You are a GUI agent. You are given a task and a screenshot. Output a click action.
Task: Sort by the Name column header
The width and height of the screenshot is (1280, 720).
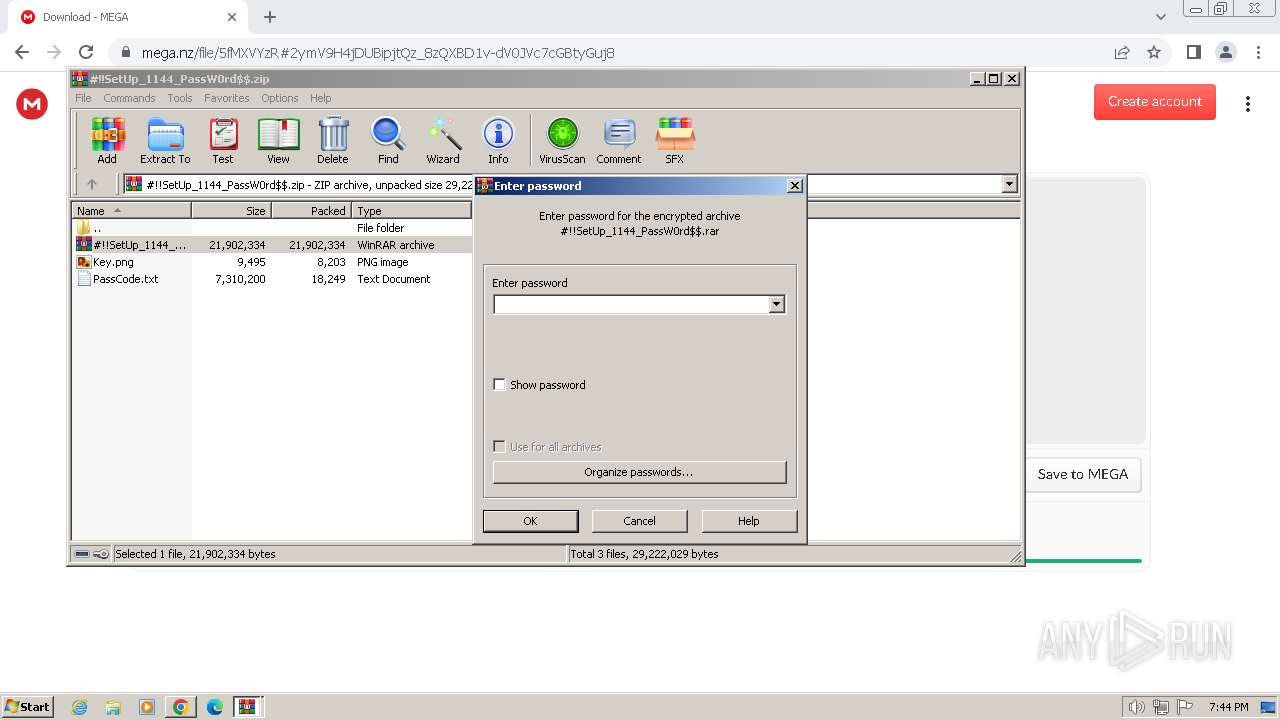point(131,211)
